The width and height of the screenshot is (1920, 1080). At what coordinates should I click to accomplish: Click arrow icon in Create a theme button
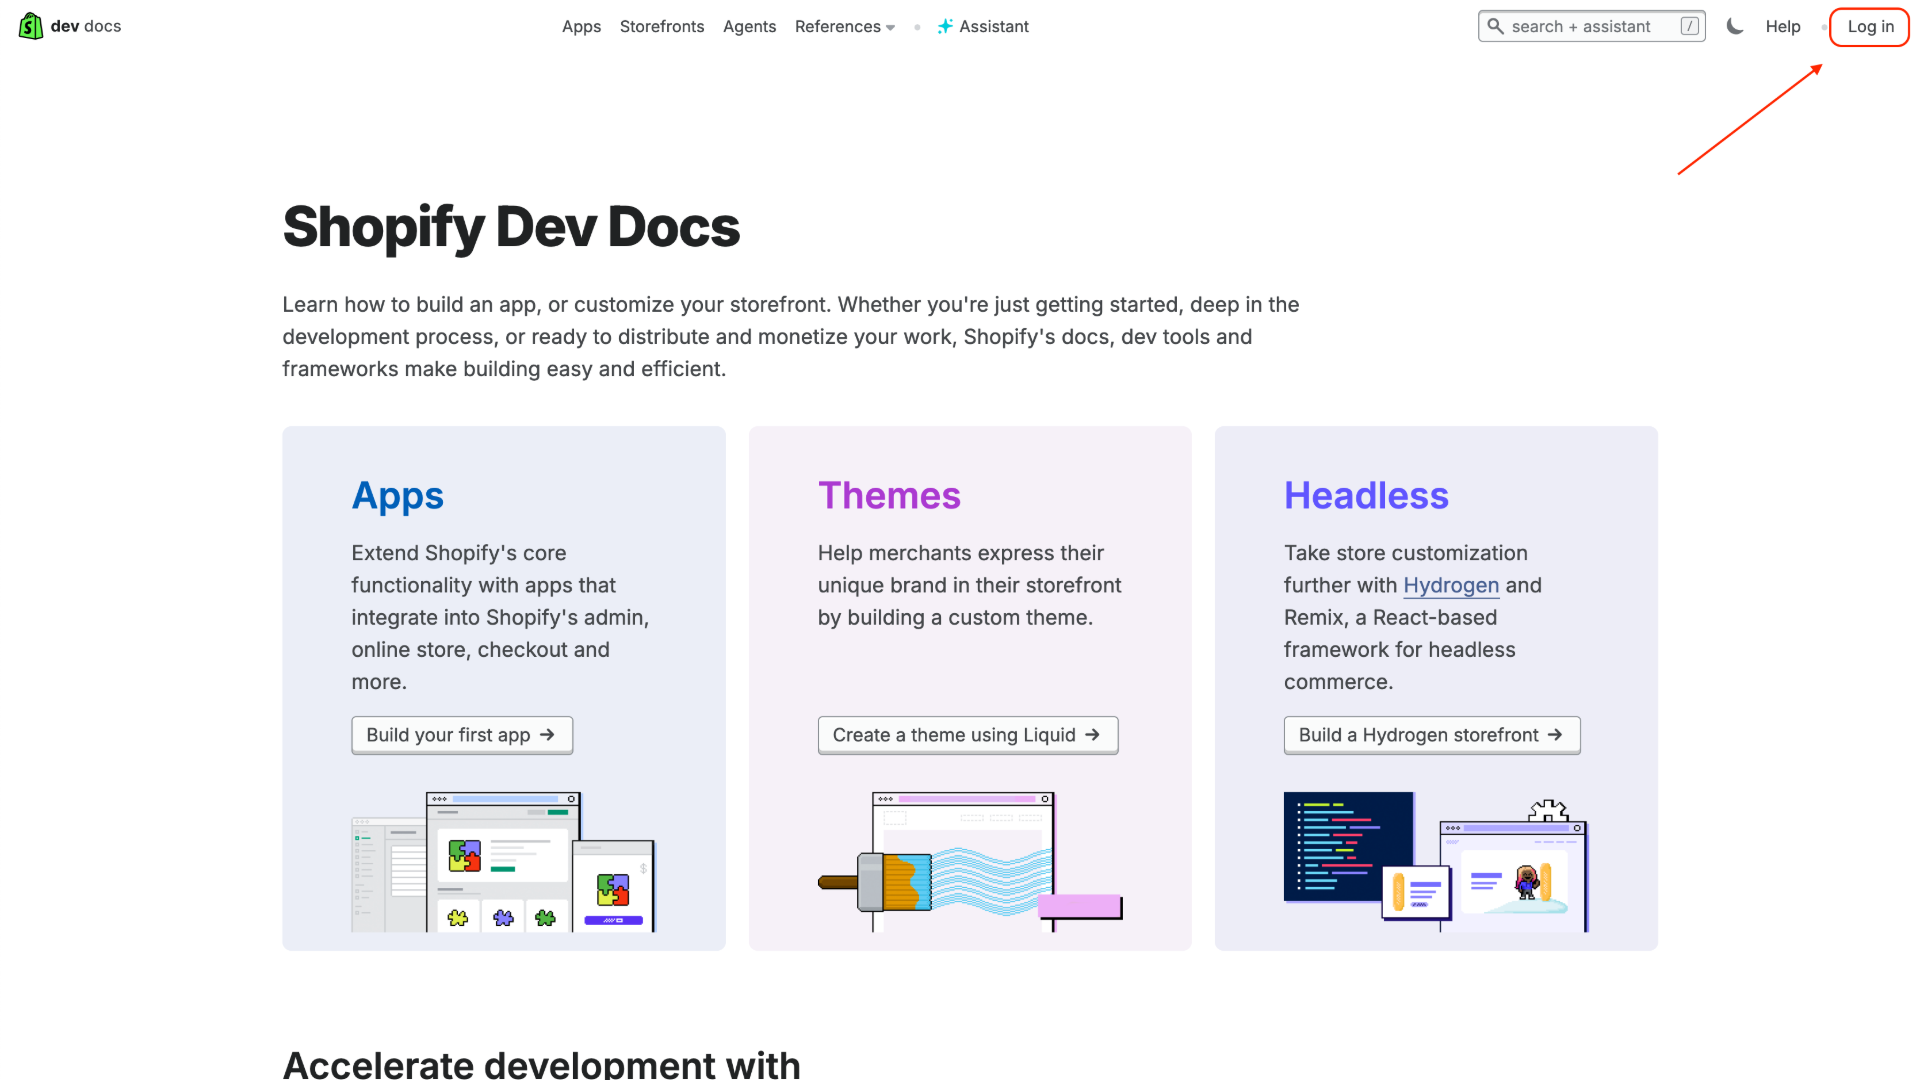[1092, 735]
